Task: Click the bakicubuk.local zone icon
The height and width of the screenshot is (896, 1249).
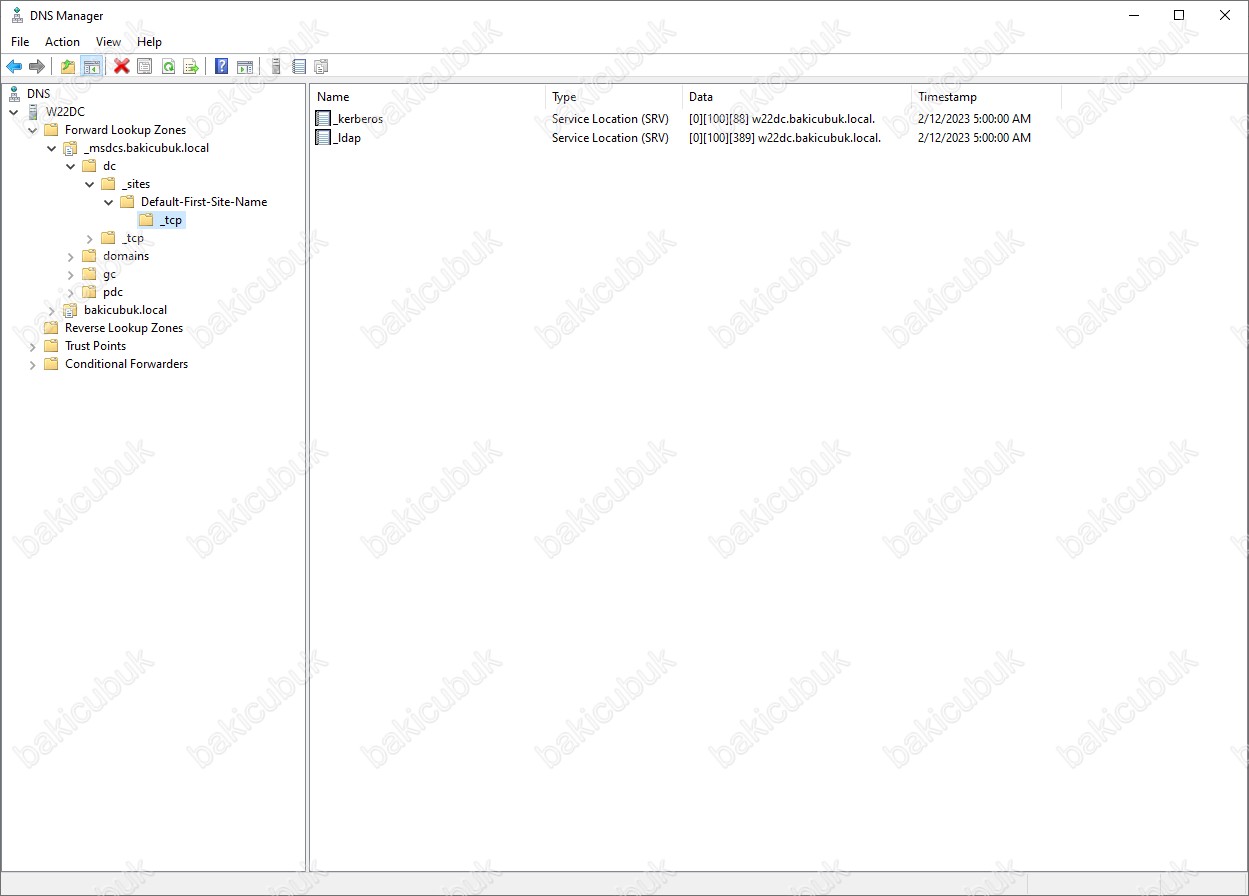Action: (70, 310)
